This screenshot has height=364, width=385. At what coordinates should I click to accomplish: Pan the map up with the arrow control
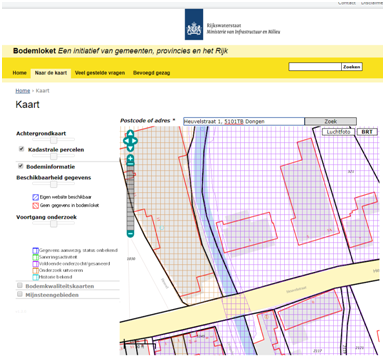click(x=130, y=134)
